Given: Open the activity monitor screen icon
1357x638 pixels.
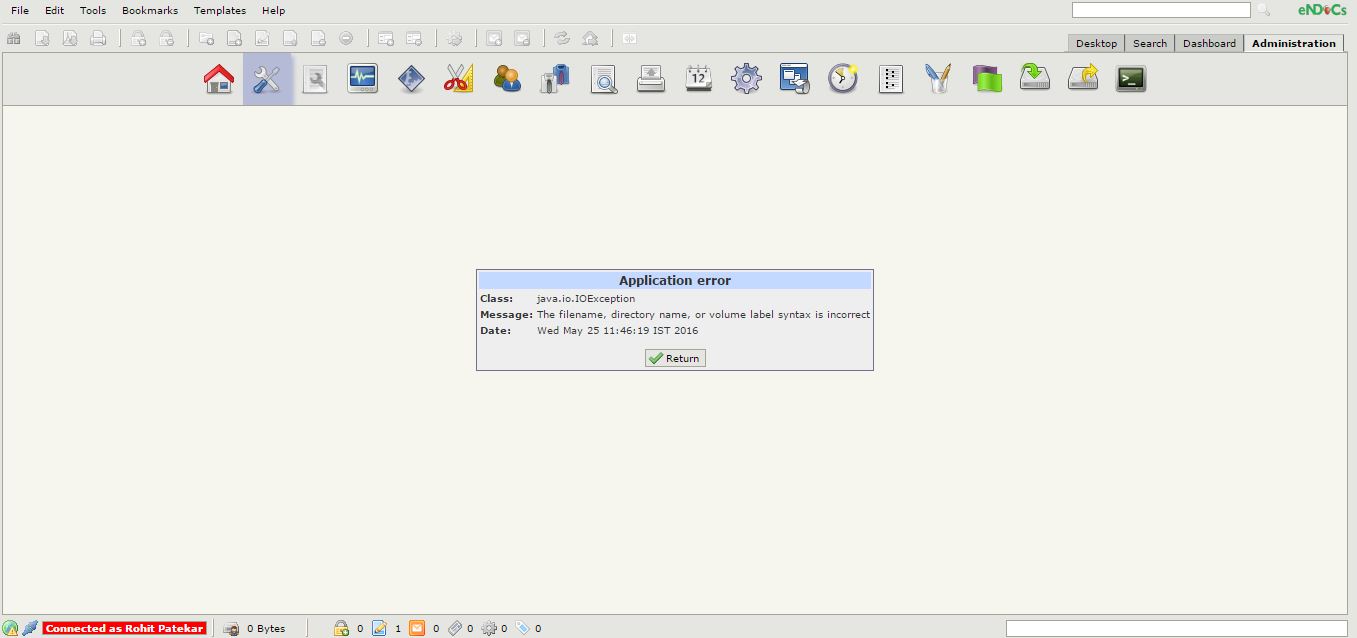Looking at the screenshot, I should click(x=362, y=79).
